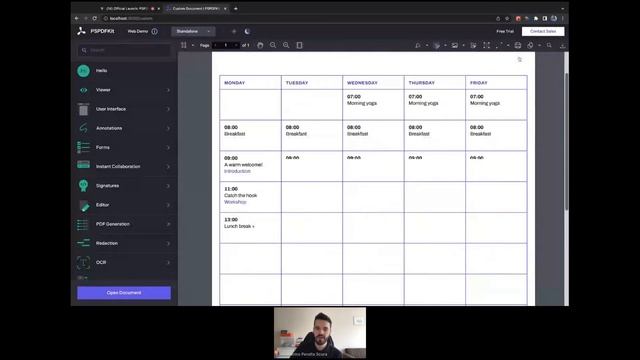Screen dimensions: 640x360
Task: Expand the image tool dropdown arrow
Action: pyautogui.click(x=463, y=45)
